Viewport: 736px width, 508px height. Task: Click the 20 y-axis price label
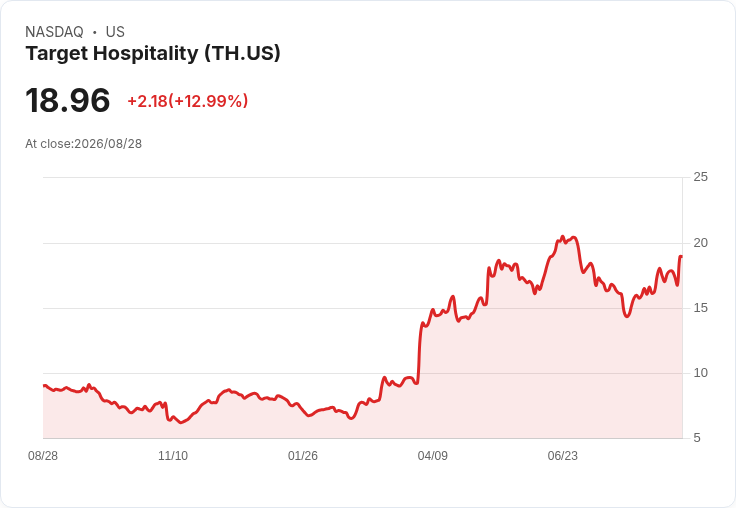click(700, 243)
